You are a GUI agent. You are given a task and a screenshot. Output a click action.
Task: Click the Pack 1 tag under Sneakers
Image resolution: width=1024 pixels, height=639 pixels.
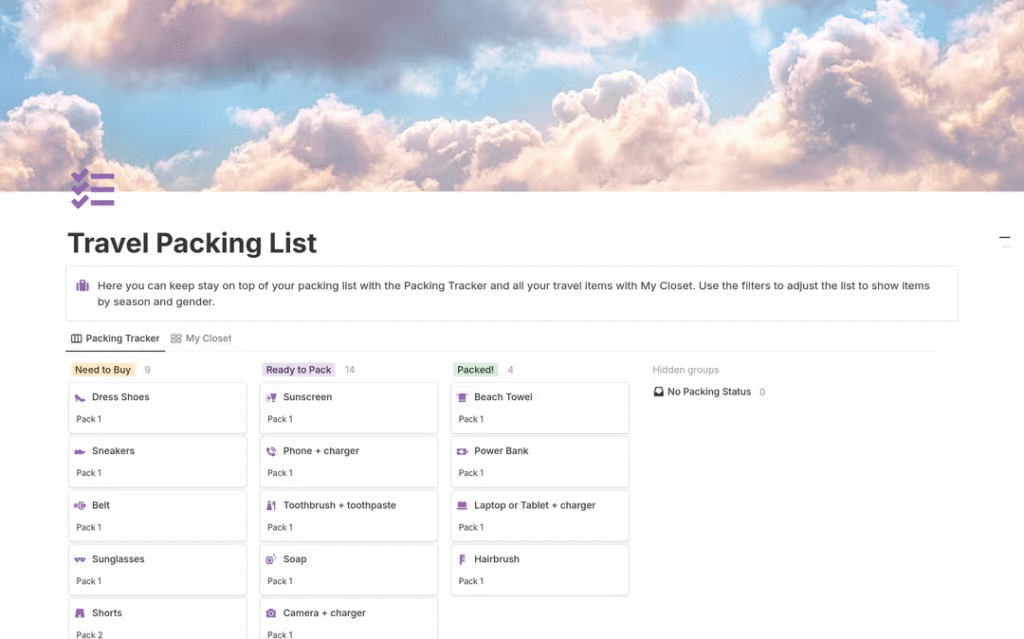(89, 472)
